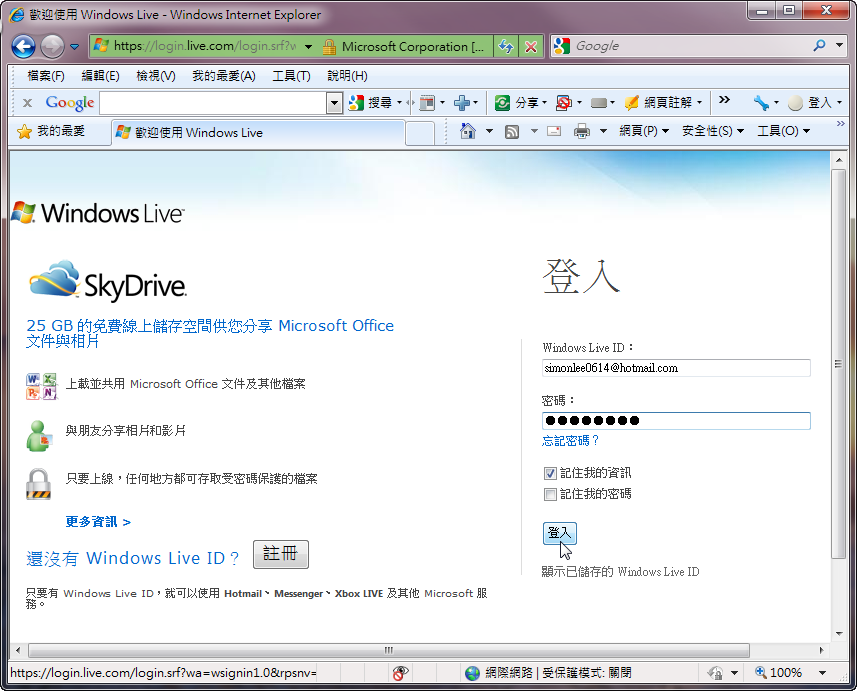Click the Home icon on command bar
Viewport: 857px width, 691px height.
pyautogui.click(x=468, y=131)
